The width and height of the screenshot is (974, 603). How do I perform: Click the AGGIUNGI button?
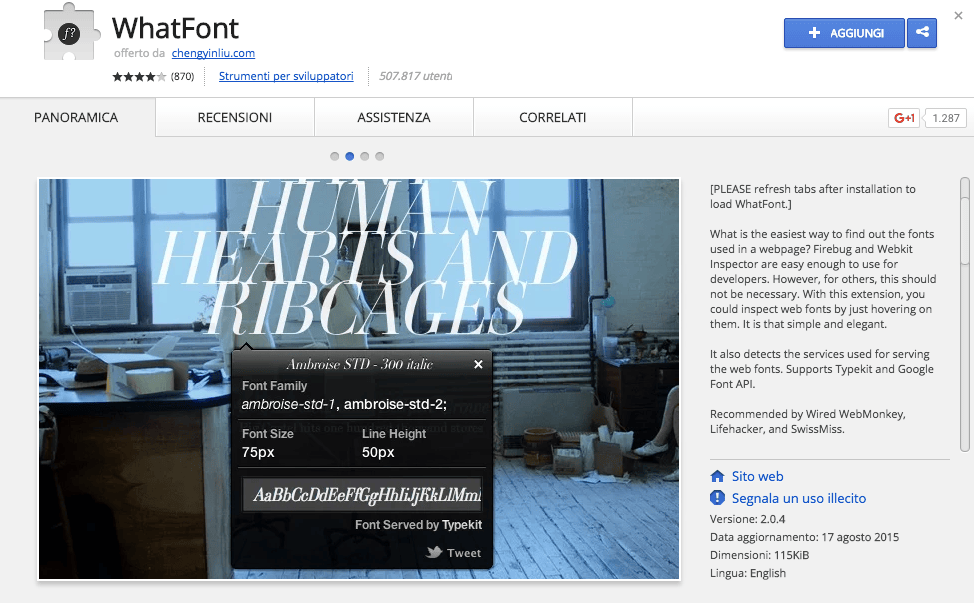click(844, 33)
